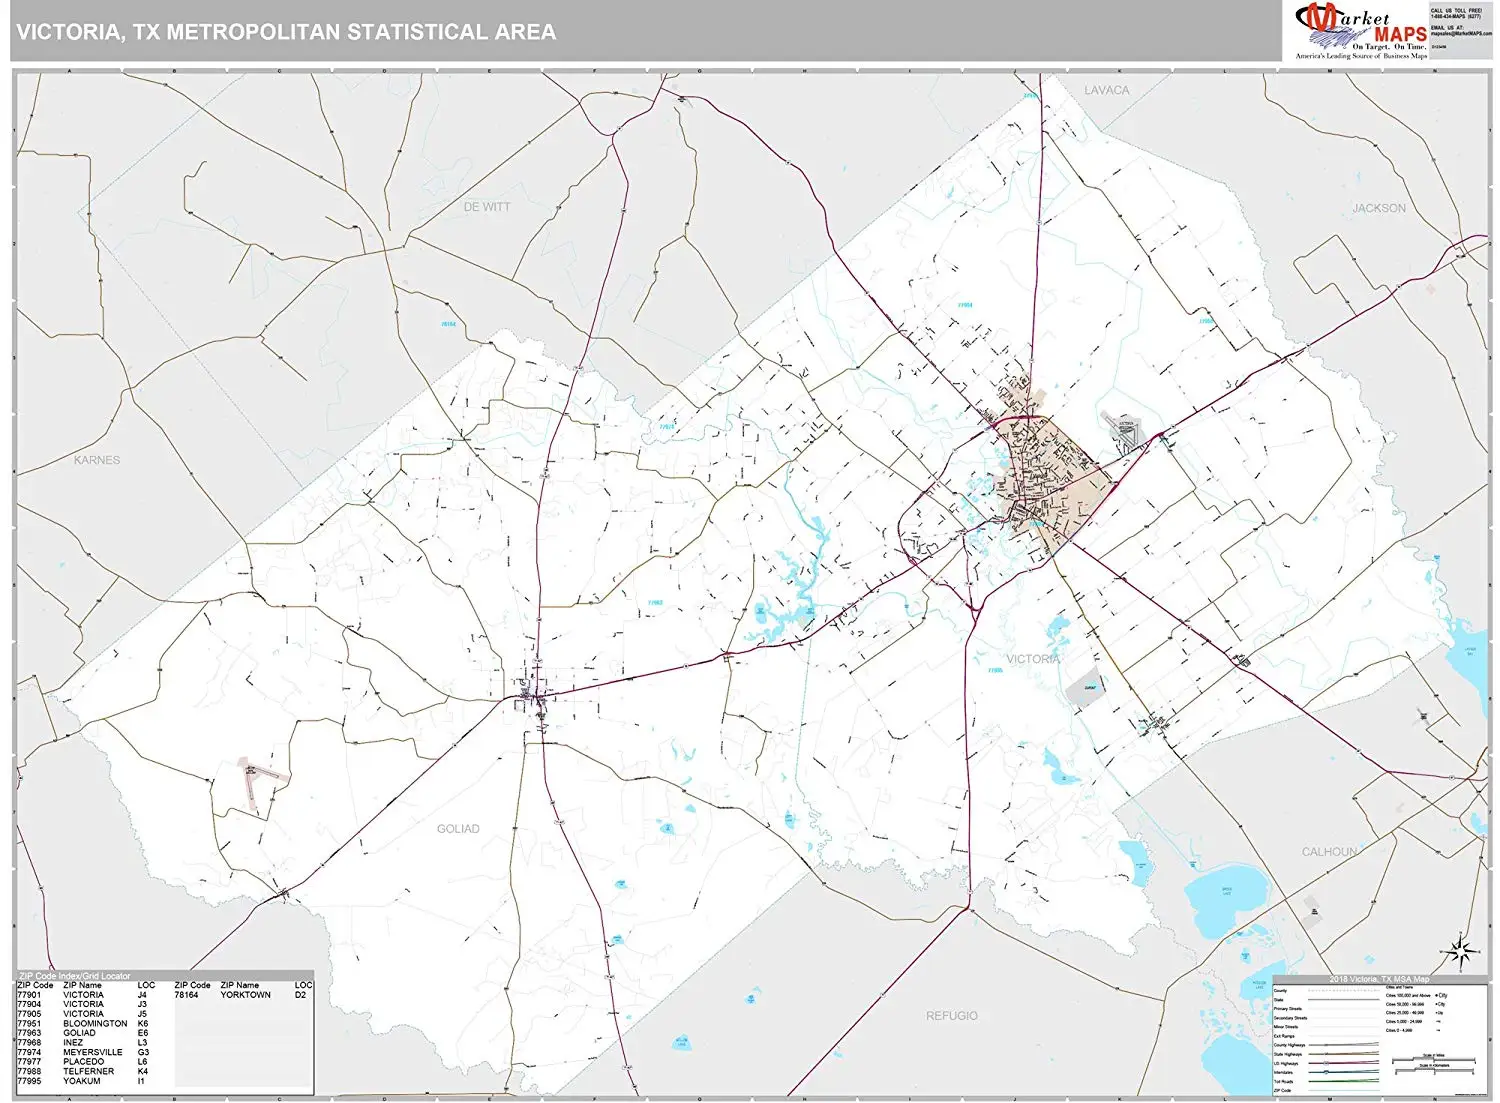Select ZIP code row 77901 VICTORIA in the index
The height and width of the screenshot is (1103, 1500).
point(60,992)
